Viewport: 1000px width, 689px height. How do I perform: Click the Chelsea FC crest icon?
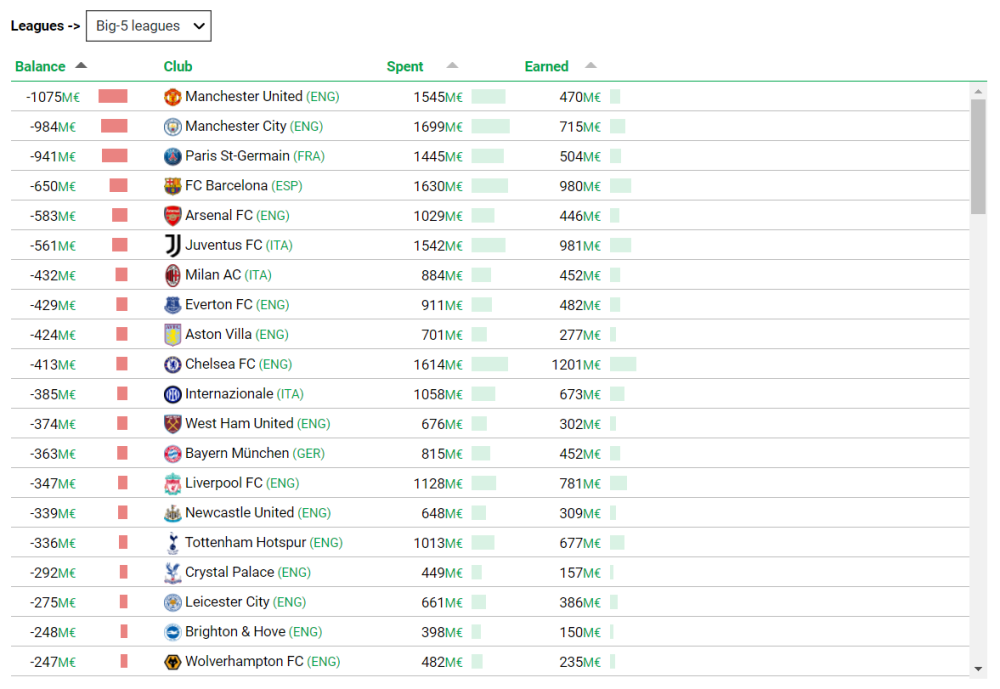tap(172, 364)
